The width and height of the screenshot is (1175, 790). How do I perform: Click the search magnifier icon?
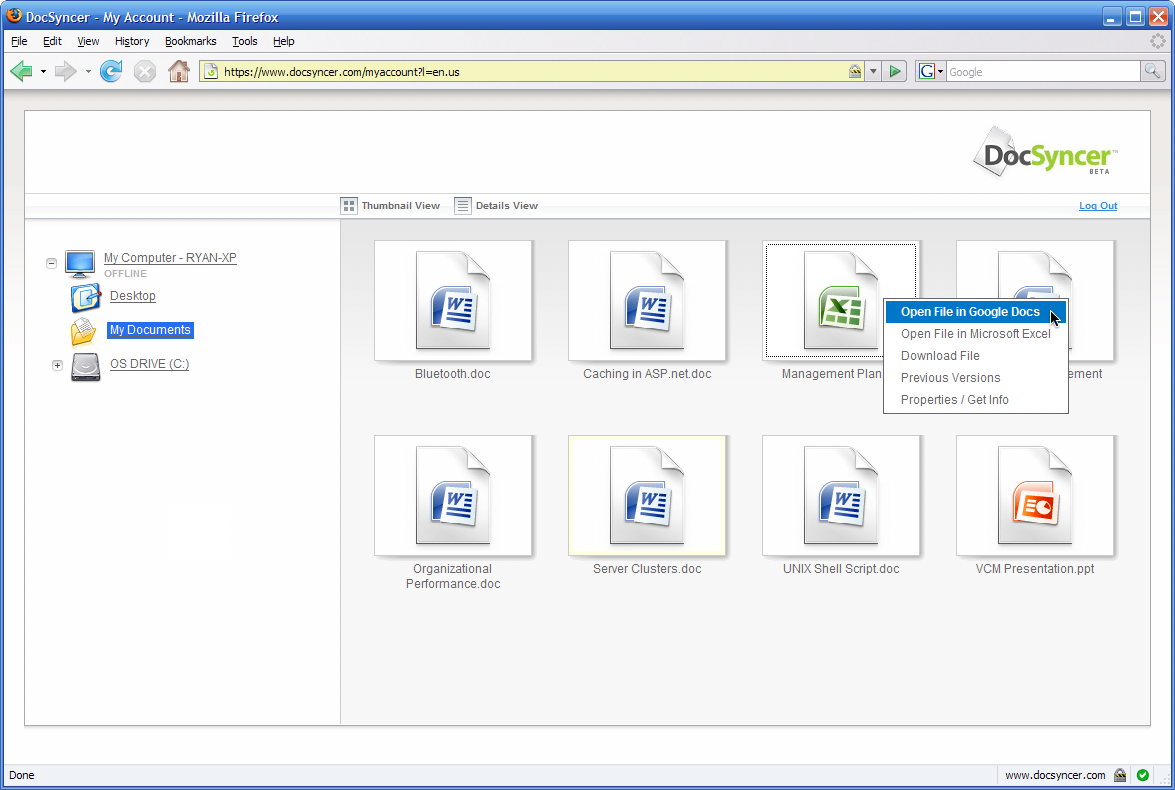pyautogui.click(x=1153, y=71)
